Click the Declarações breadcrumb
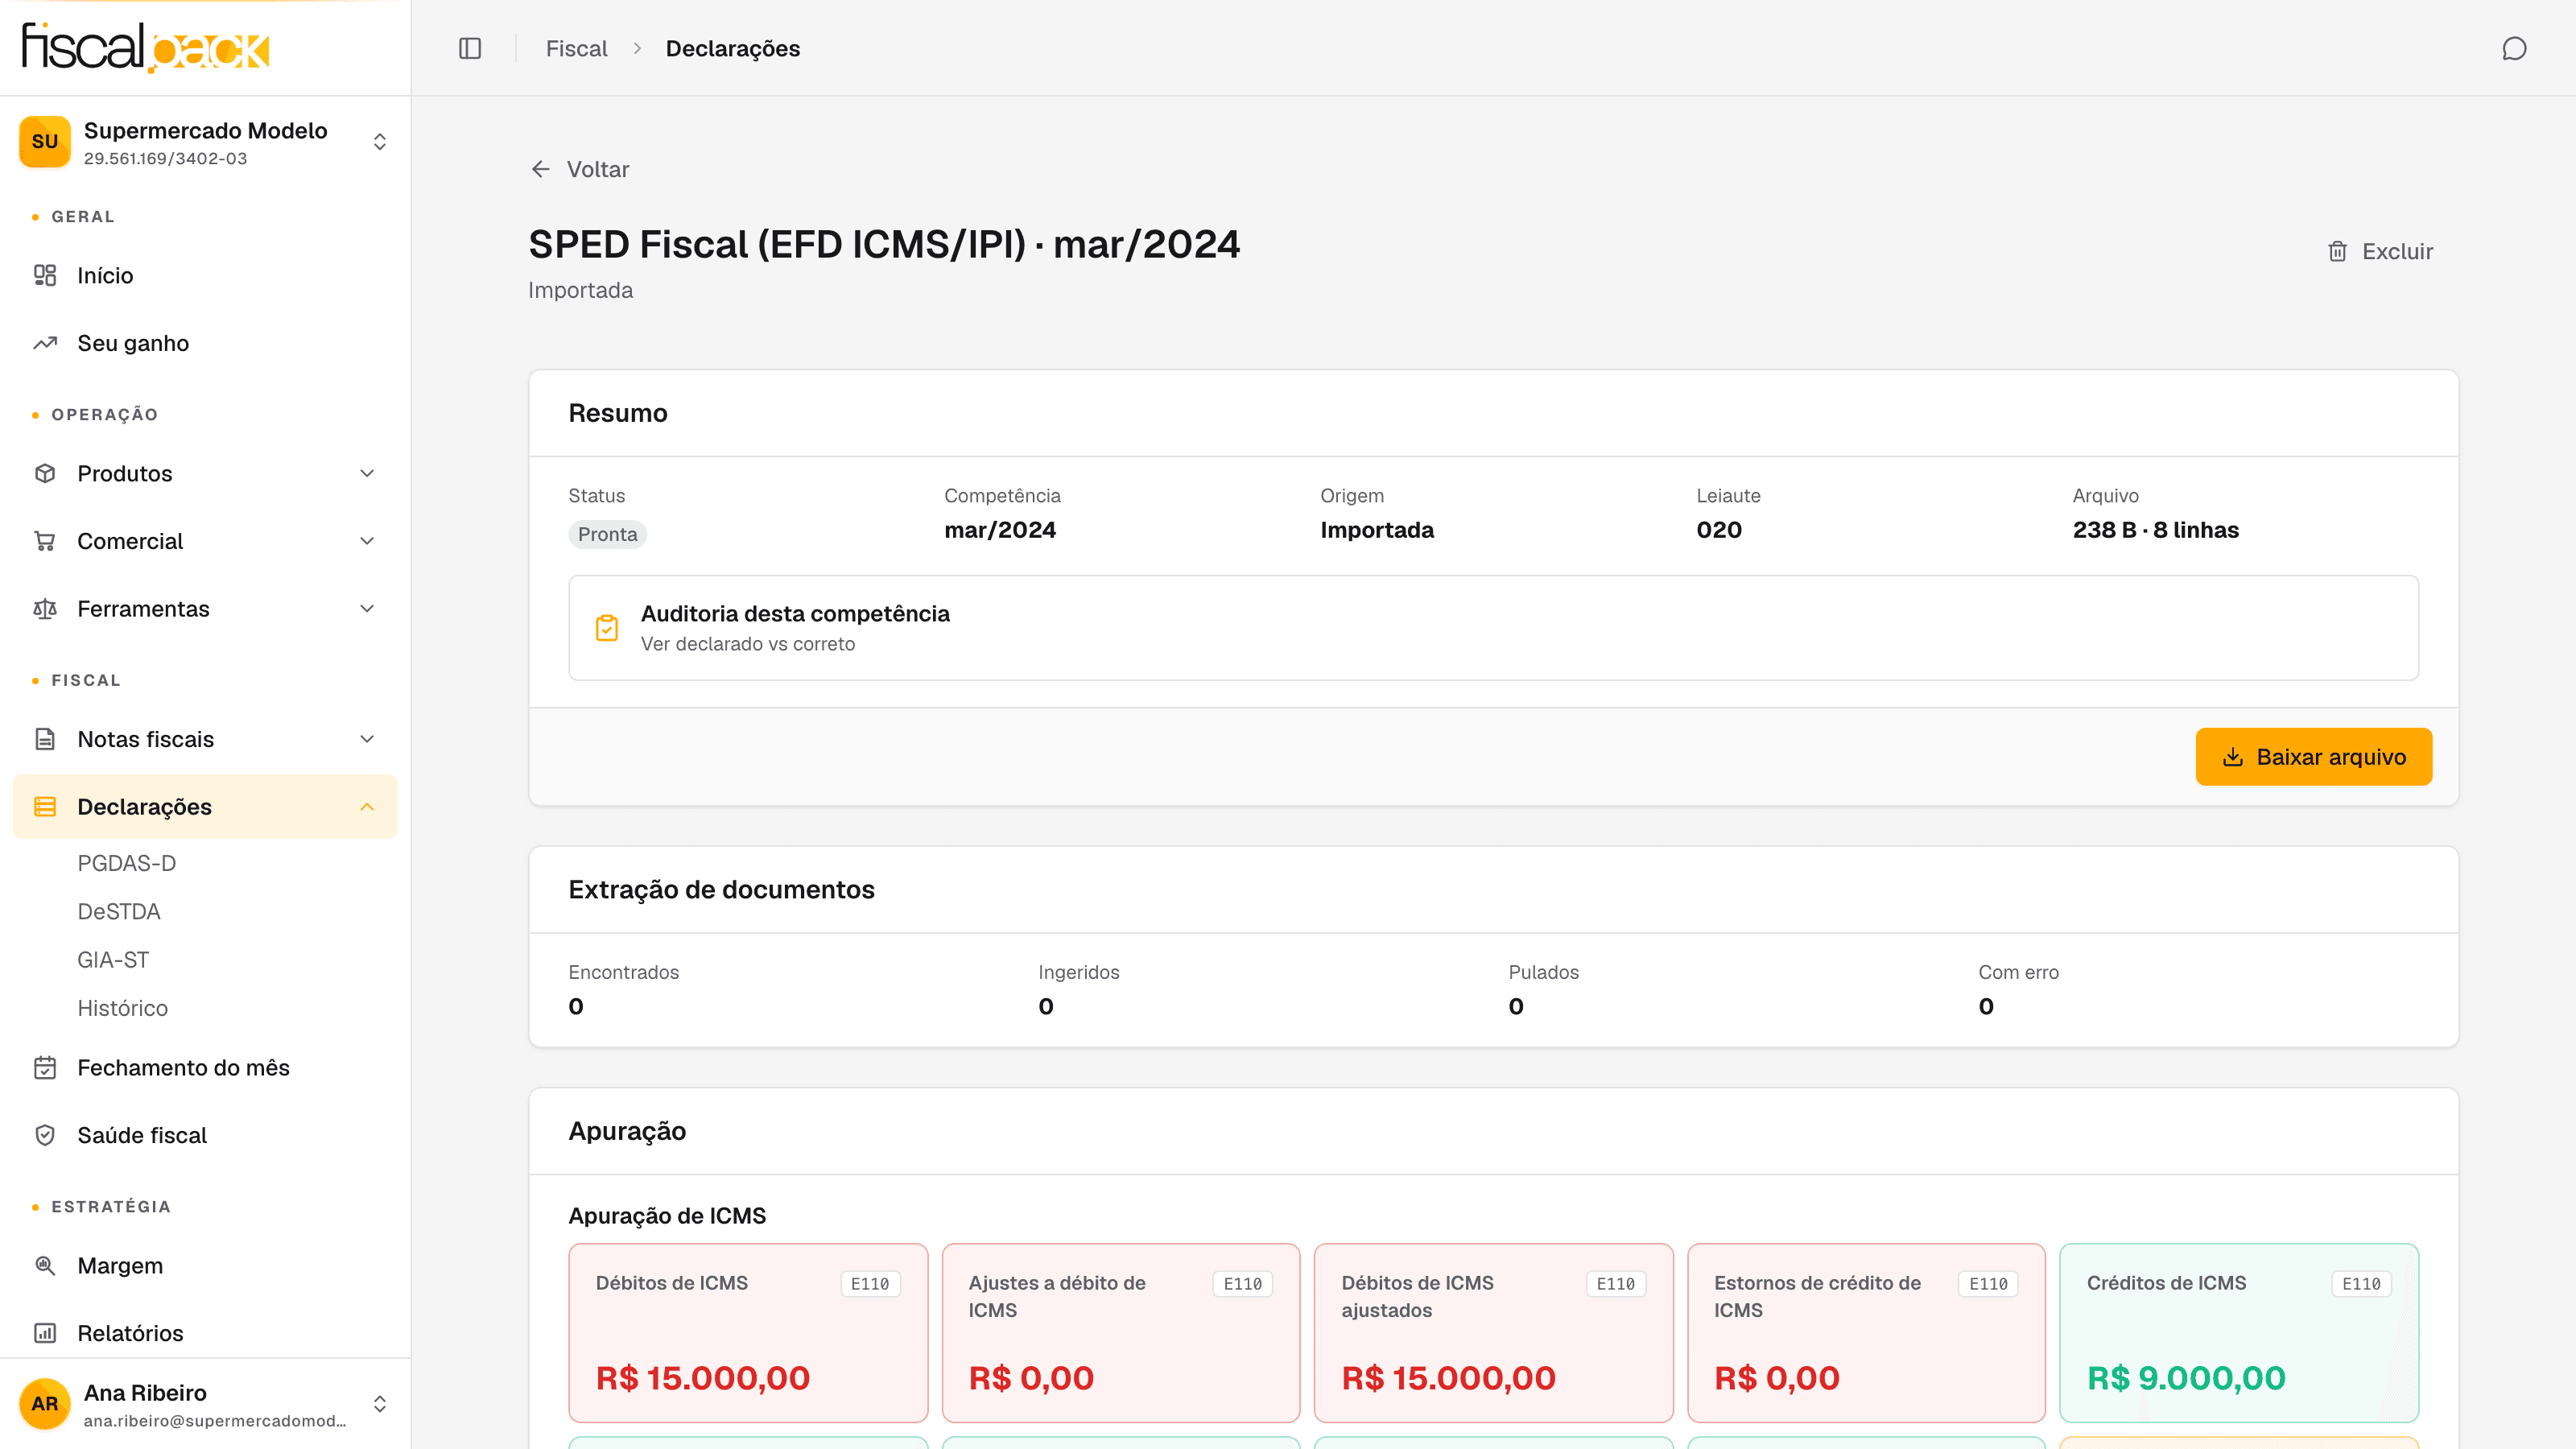 point(732,48)
